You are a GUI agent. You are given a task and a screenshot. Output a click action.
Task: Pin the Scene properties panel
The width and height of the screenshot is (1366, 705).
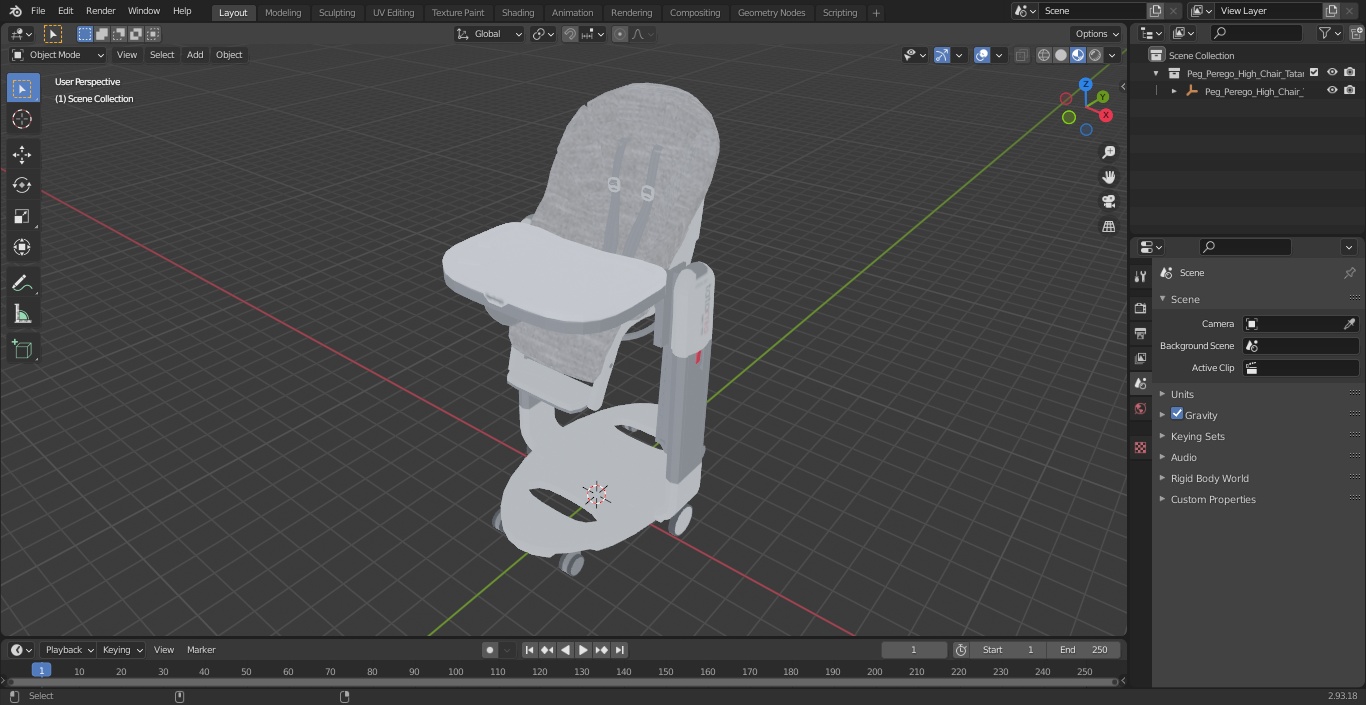click(x=1349, y=273)
